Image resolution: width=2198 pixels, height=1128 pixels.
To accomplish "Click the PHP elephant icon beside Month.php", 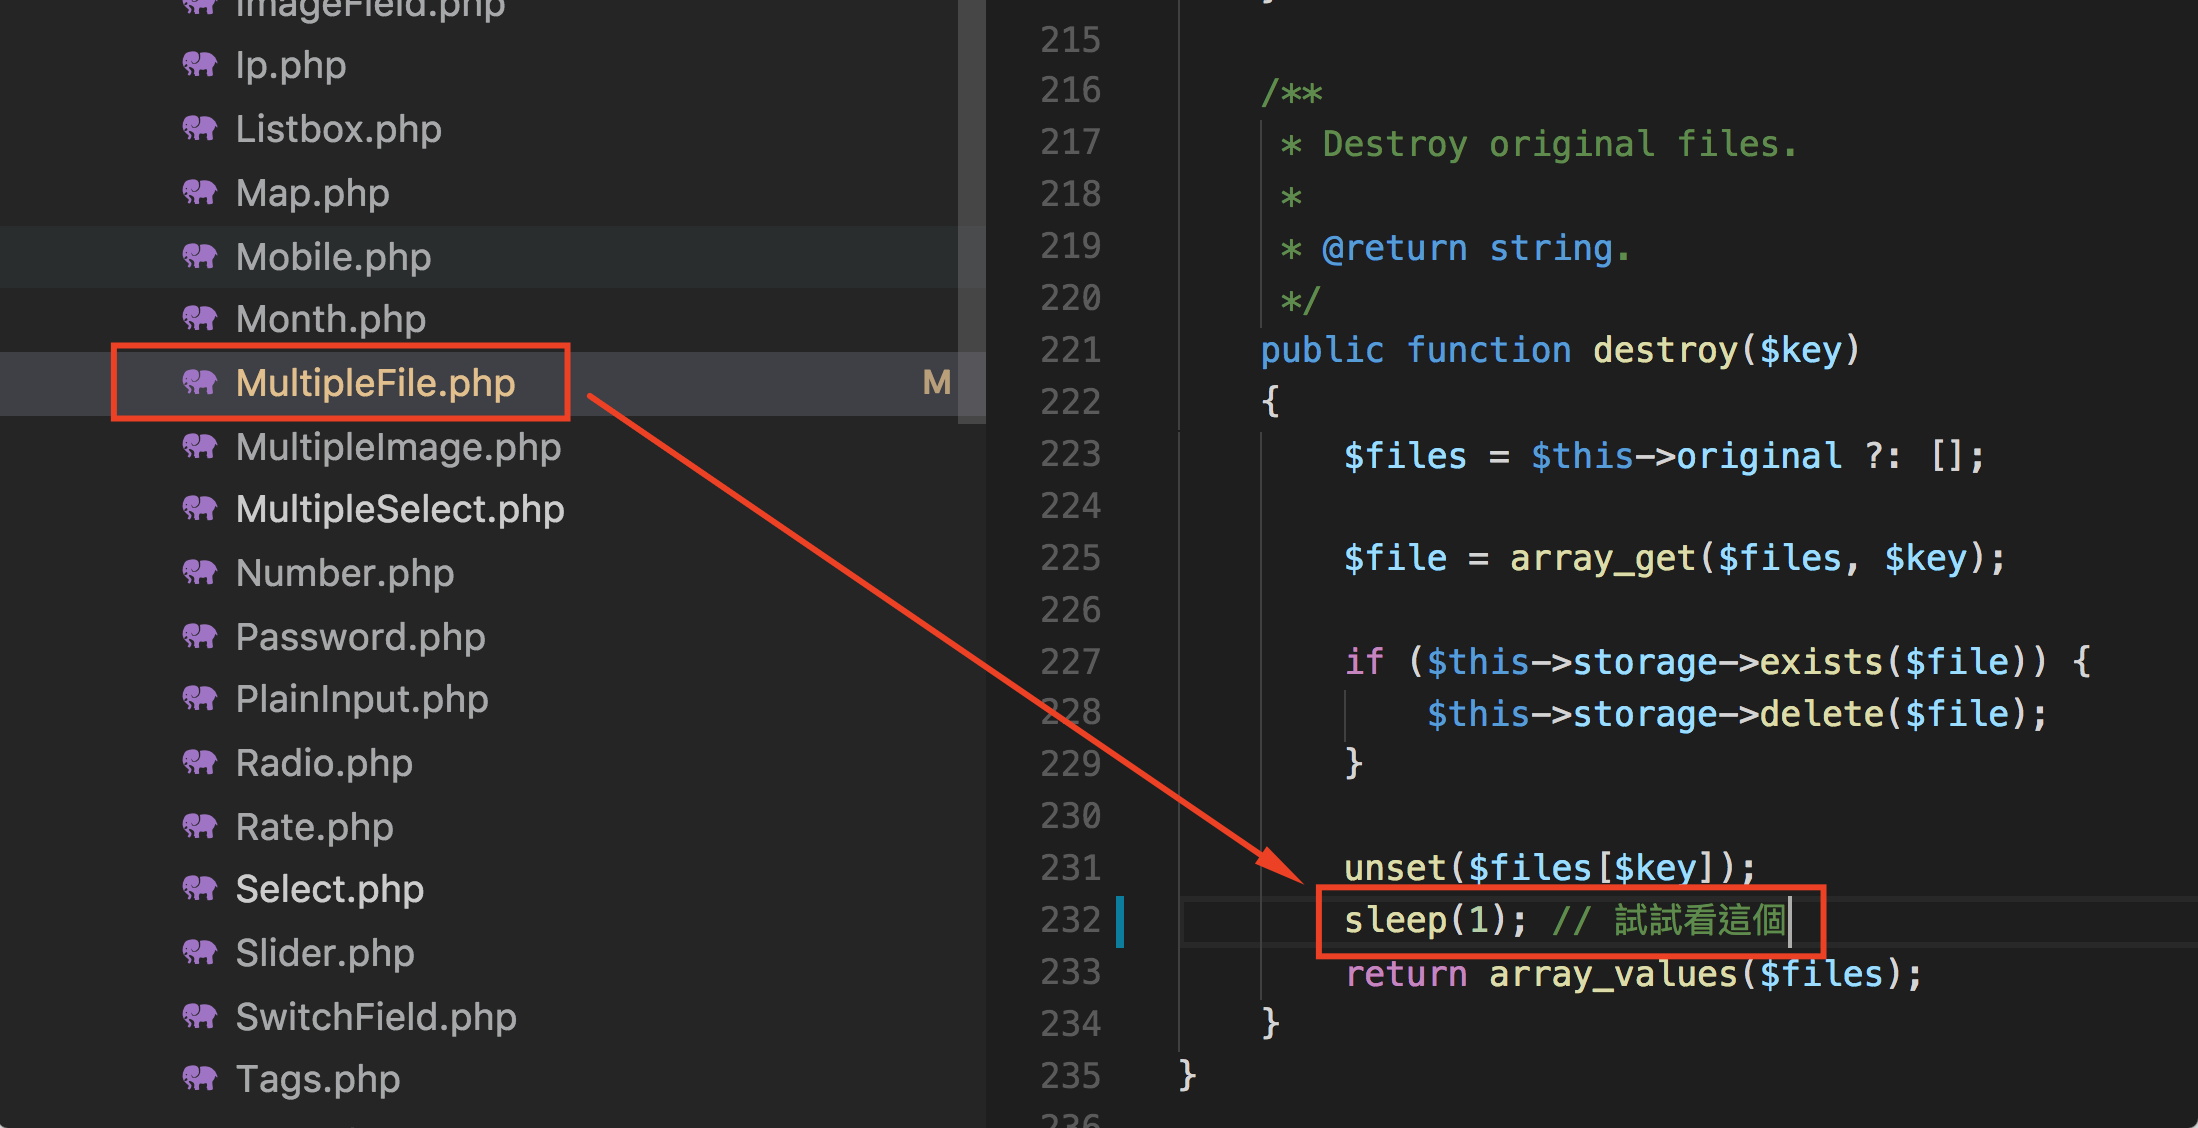I will tap(200, 318).
